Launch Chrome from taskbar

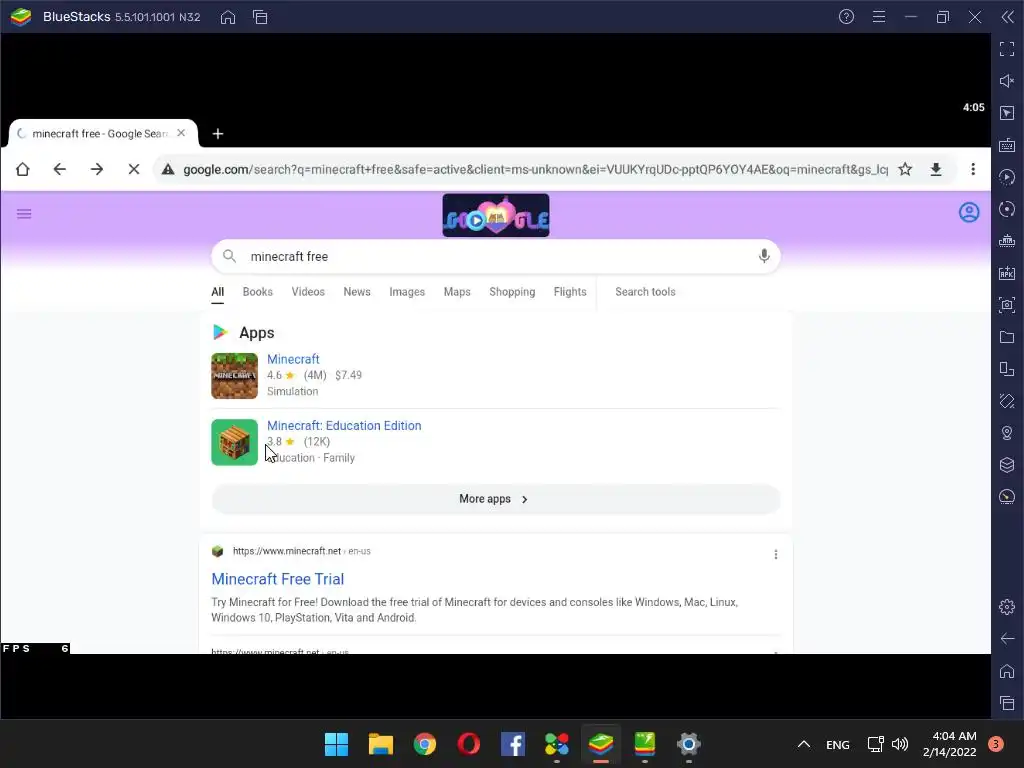pos(424,744)
